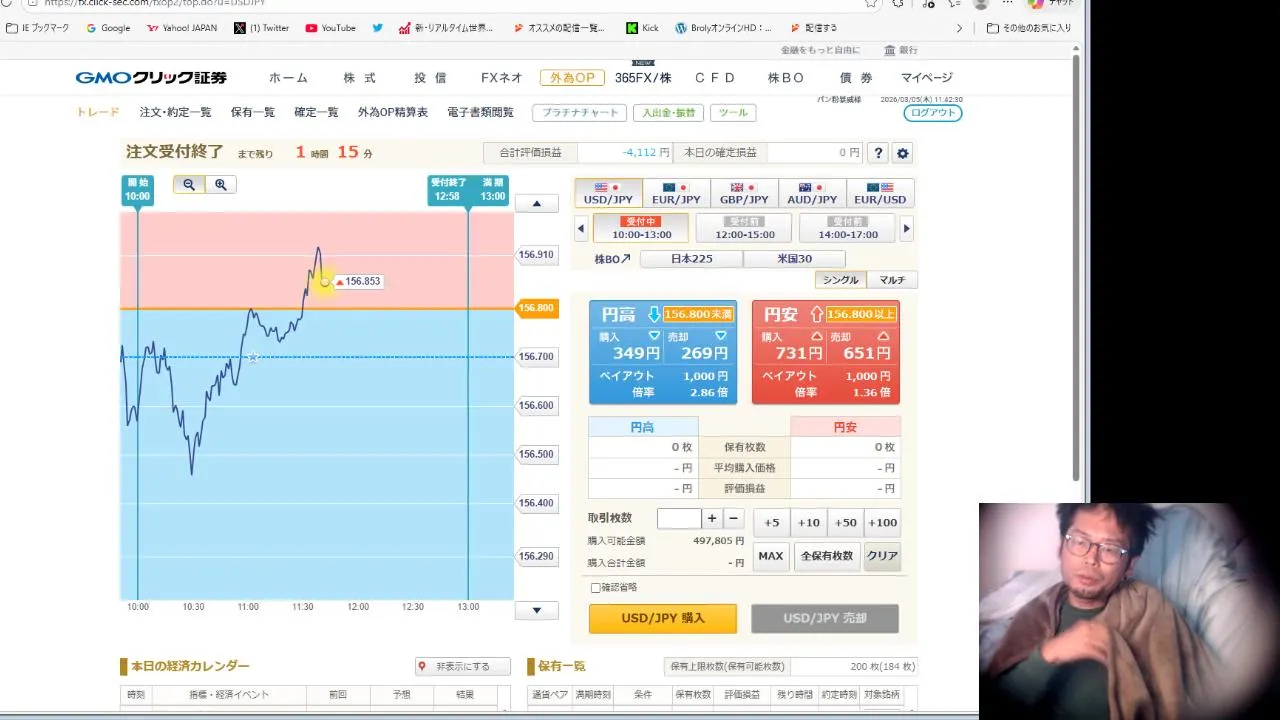The height and width of the screenshot is (720, 1280).
Task: Click the 日本225 button
Action: [691, 259]
